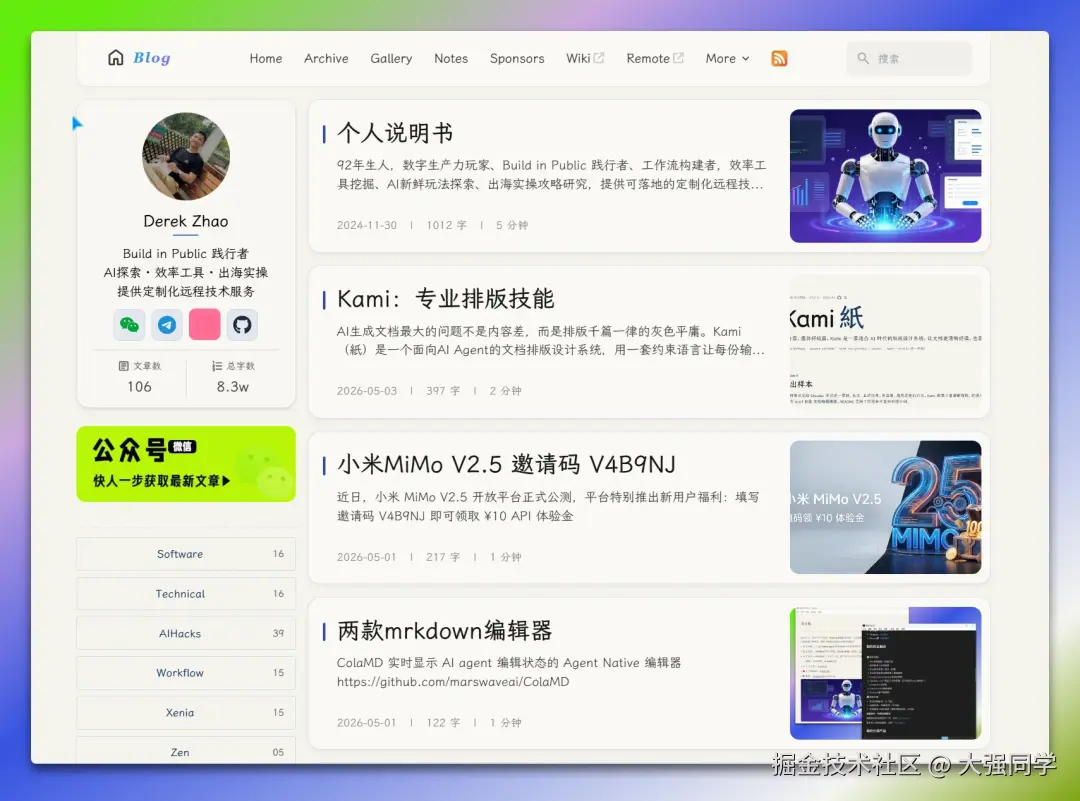The width and height of the screenshot is (1080, 801).
Task: Click the date 2026-05-03
Action: pos(366,391)
